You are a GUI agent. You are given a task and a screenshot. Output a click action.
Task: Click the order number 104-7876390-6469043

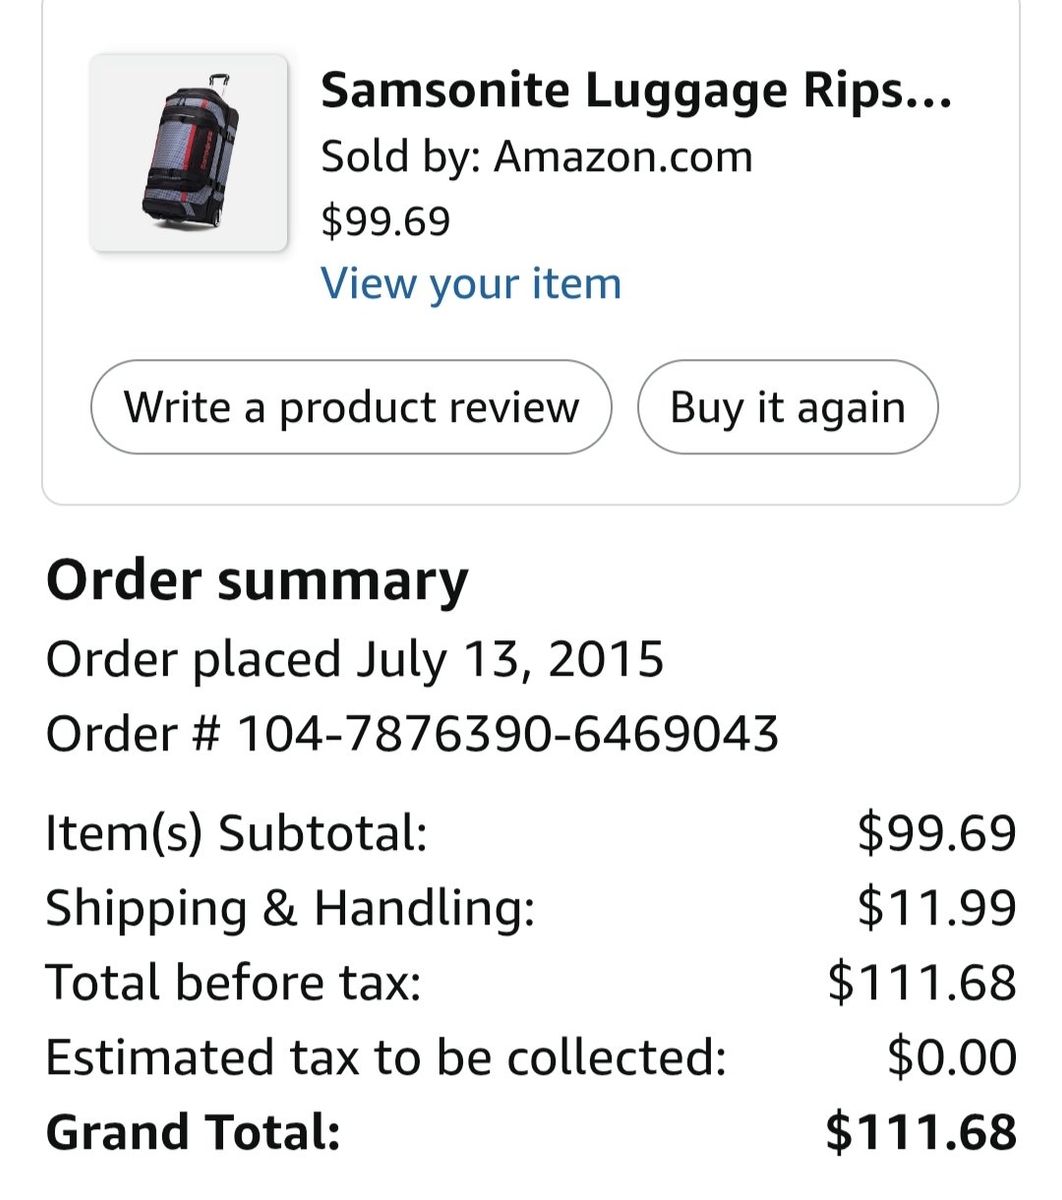pos(507,734)
